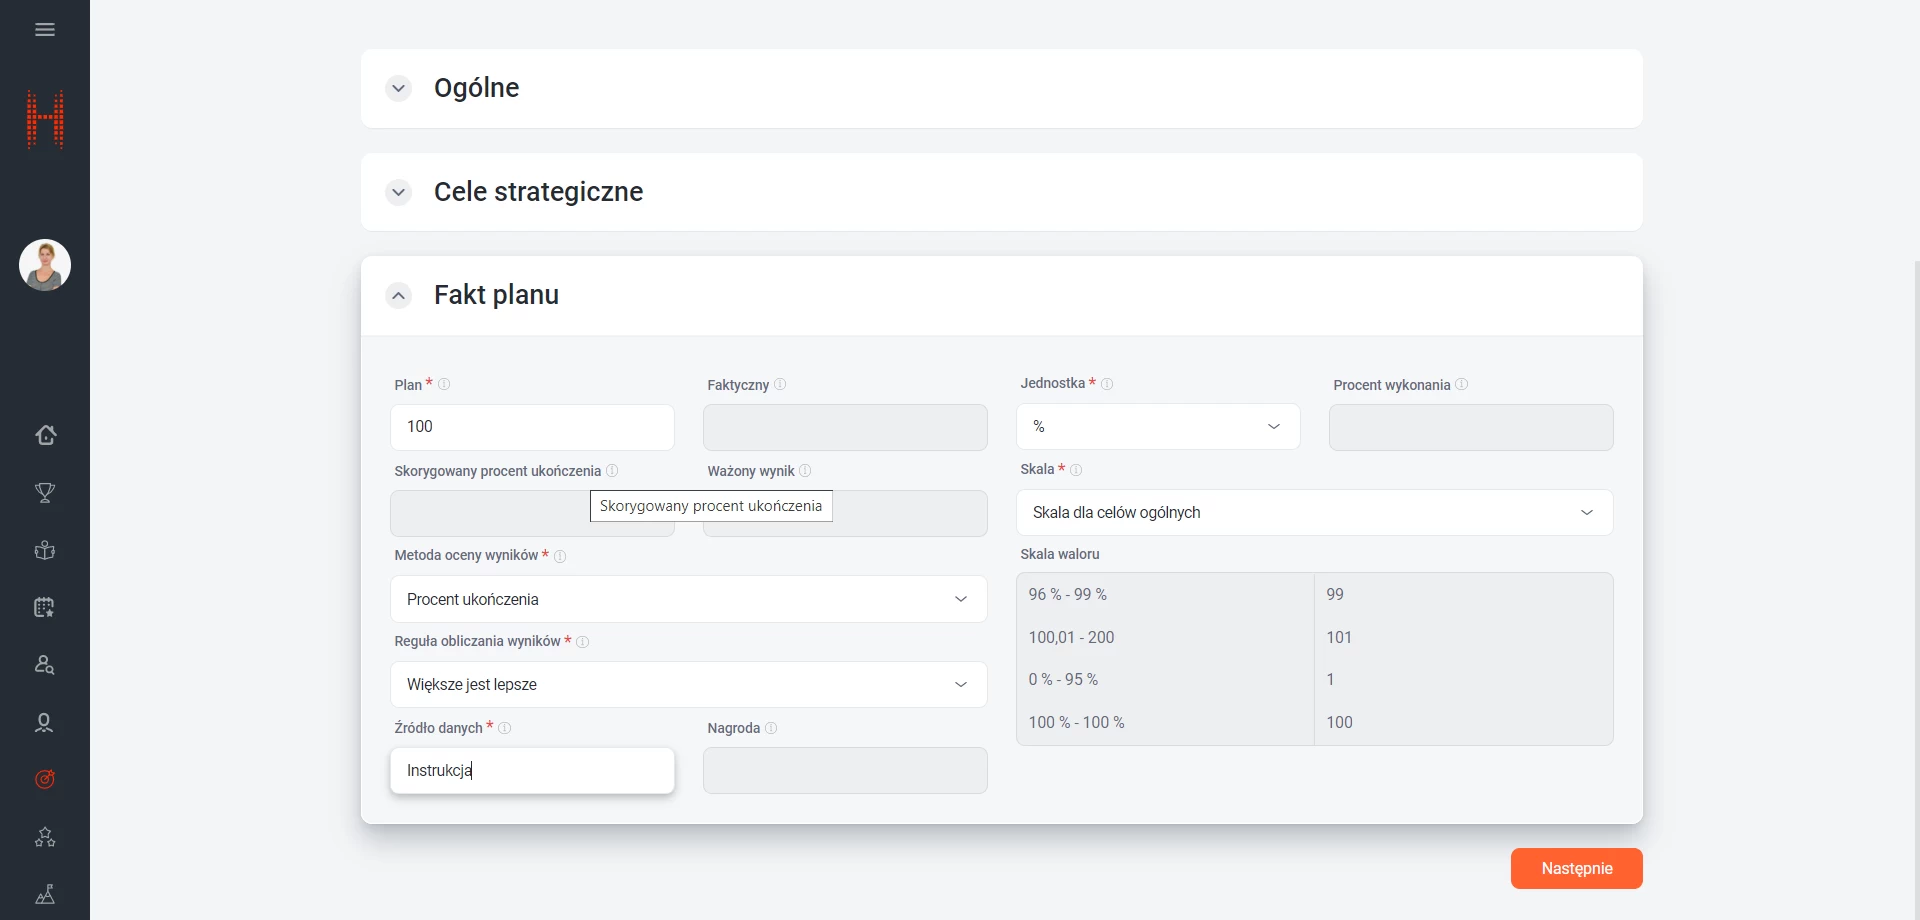Open the trophy achievements icon
Screen dimensions: 1920x920
point(45,493)
